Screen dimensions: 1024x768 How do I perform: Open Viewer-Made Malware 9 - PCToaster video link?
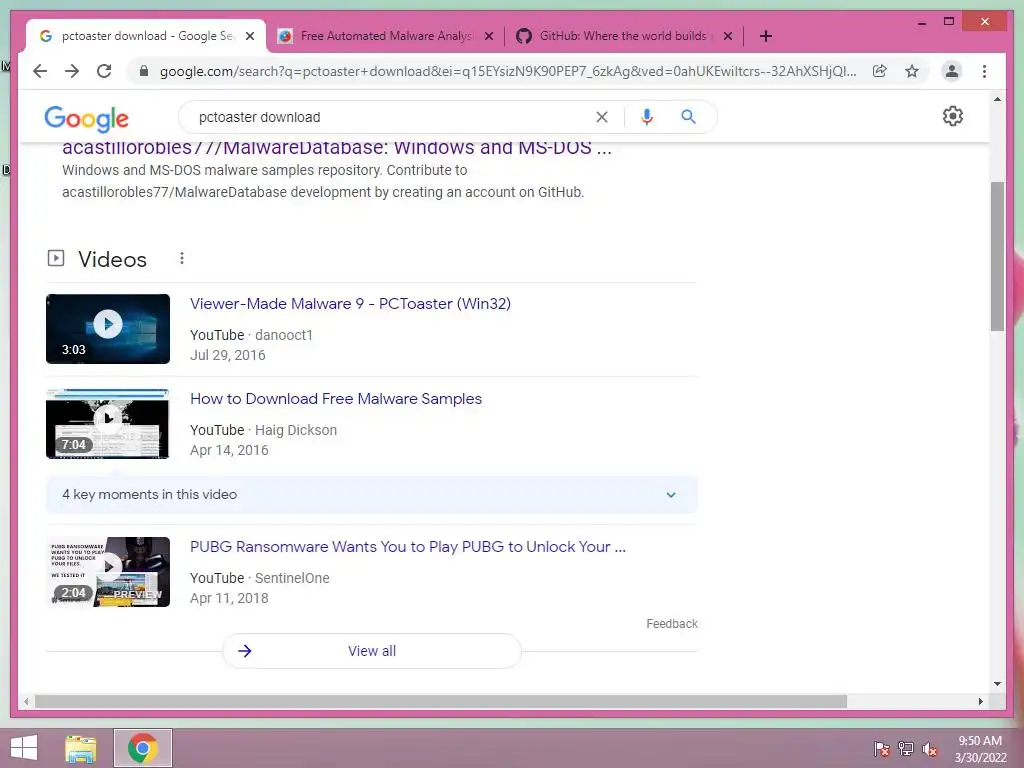pos(350,304)
